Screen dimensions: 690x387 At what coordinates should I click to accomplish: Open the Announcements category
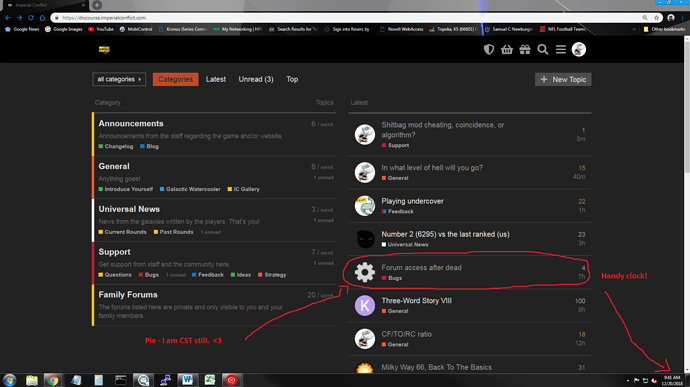click(x=131, y=124)
